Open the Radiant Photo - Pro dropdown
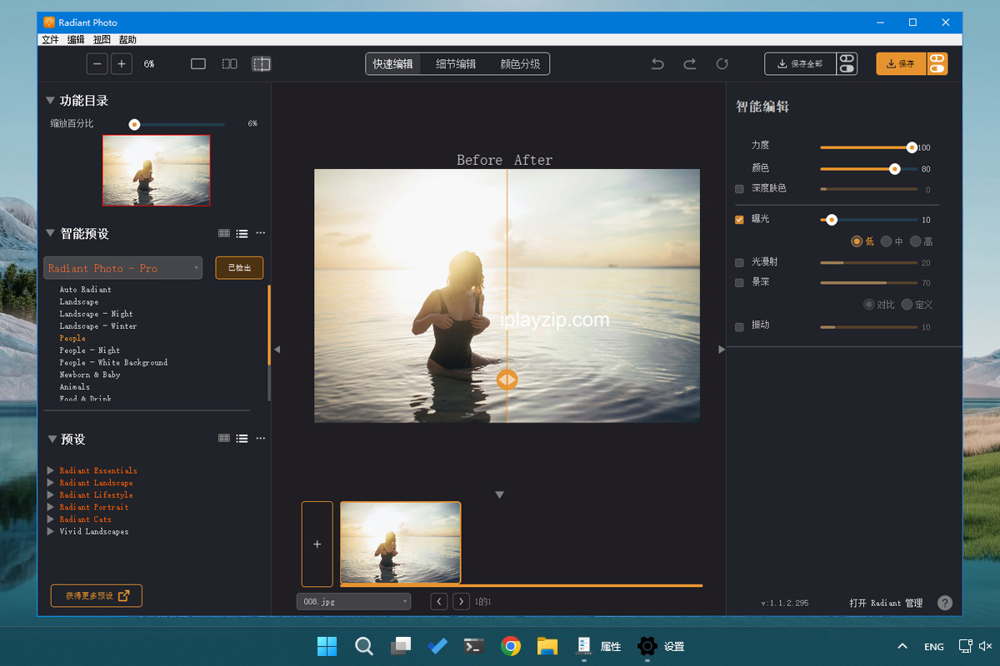Image resolution: width=1000 pixels, height=666 pixels. (122, 268)
